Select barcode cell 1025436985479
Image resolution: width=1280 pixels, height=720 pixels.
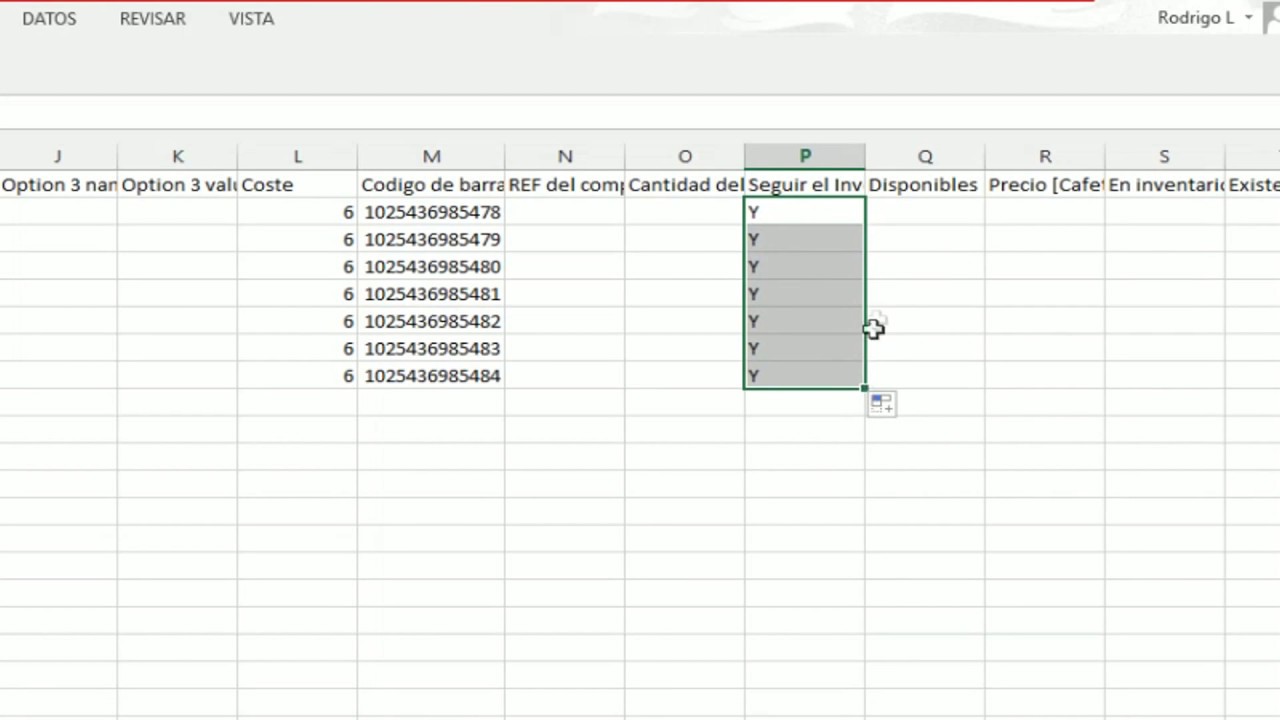(x=431, y=239)
